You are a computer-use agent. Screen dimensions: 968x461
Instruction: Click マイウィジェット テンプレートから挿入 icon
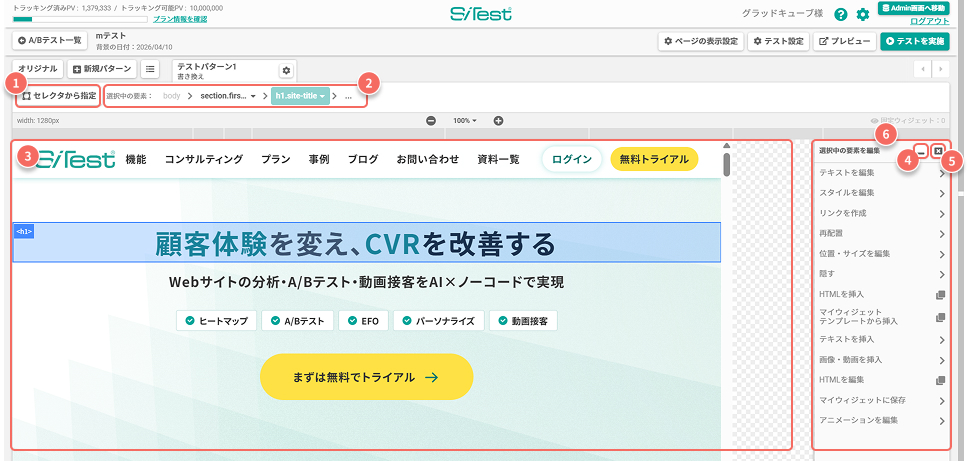click(941, 317)
